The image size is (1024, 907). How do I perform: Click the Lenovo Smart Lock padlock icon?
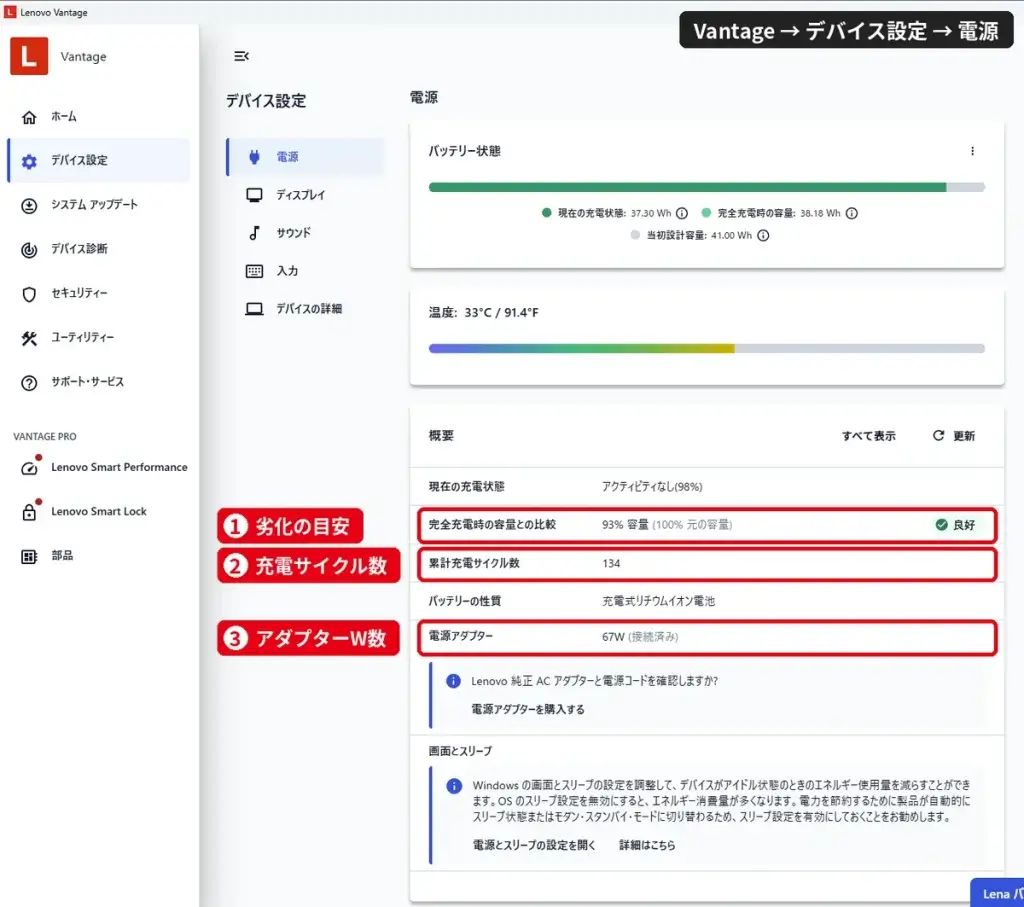pos(29,512)
